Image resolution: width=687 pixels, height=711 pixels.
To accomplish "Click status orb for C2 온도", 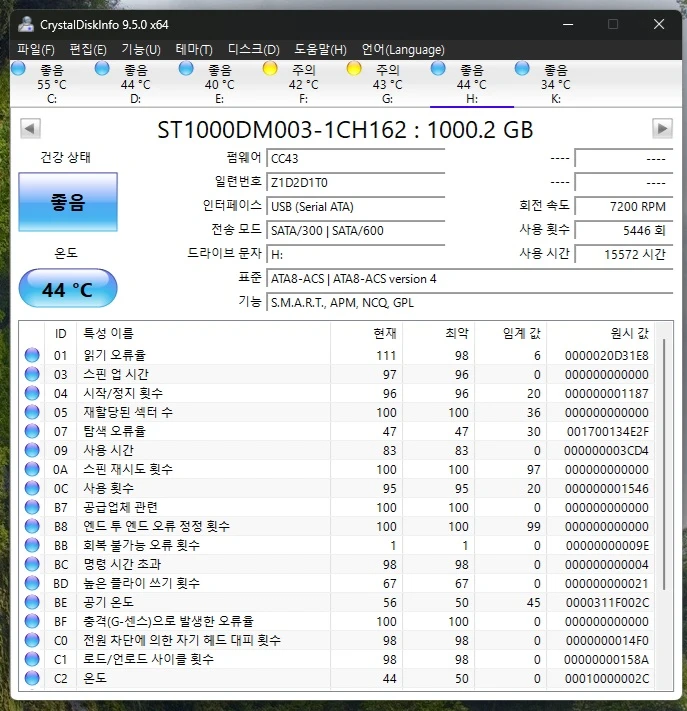I will (32, 678).
